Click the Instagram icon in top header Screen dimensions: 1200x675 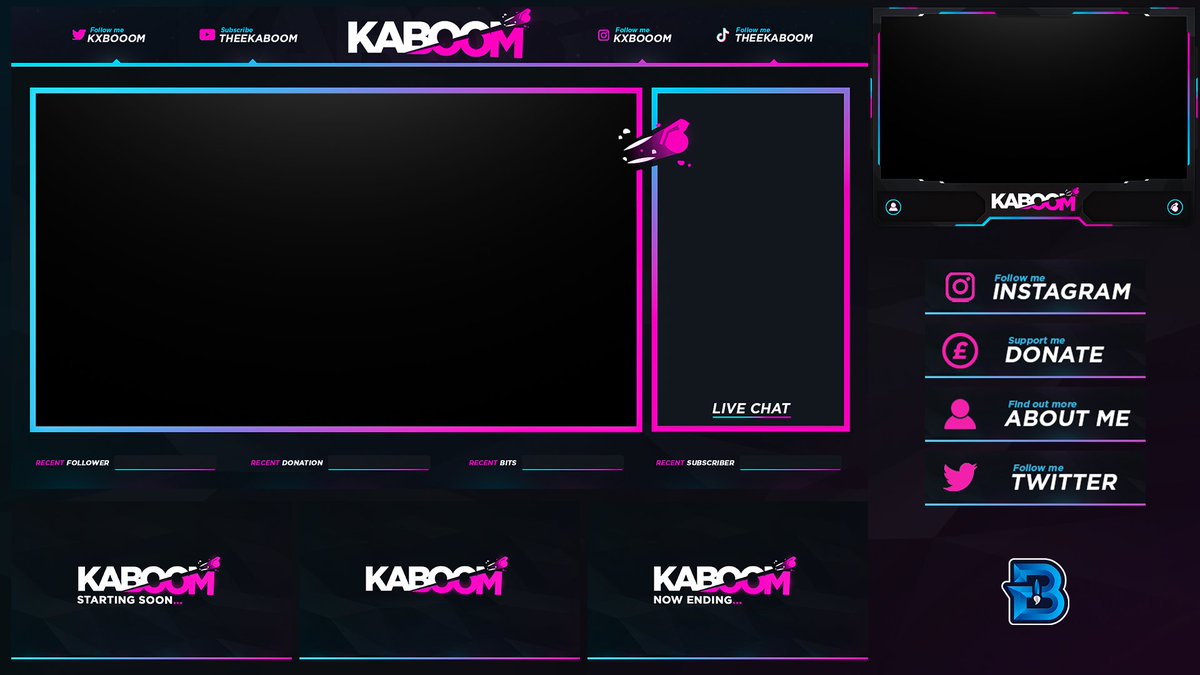pyautogui.click(x=604, y=35)
